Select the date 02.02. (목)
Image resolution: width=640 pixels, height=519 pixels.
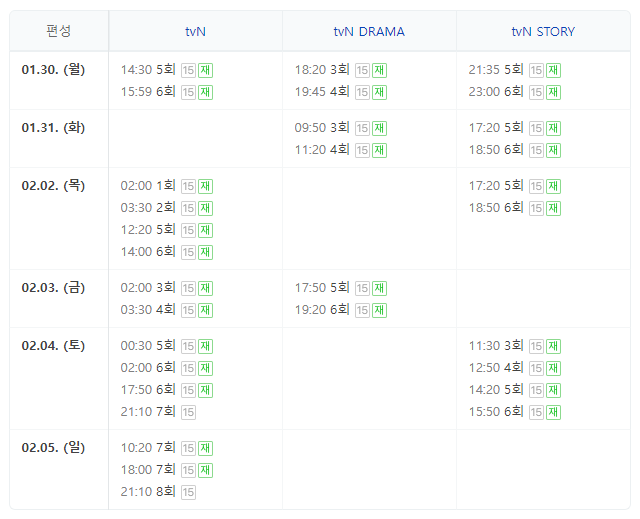coord(53,185)
